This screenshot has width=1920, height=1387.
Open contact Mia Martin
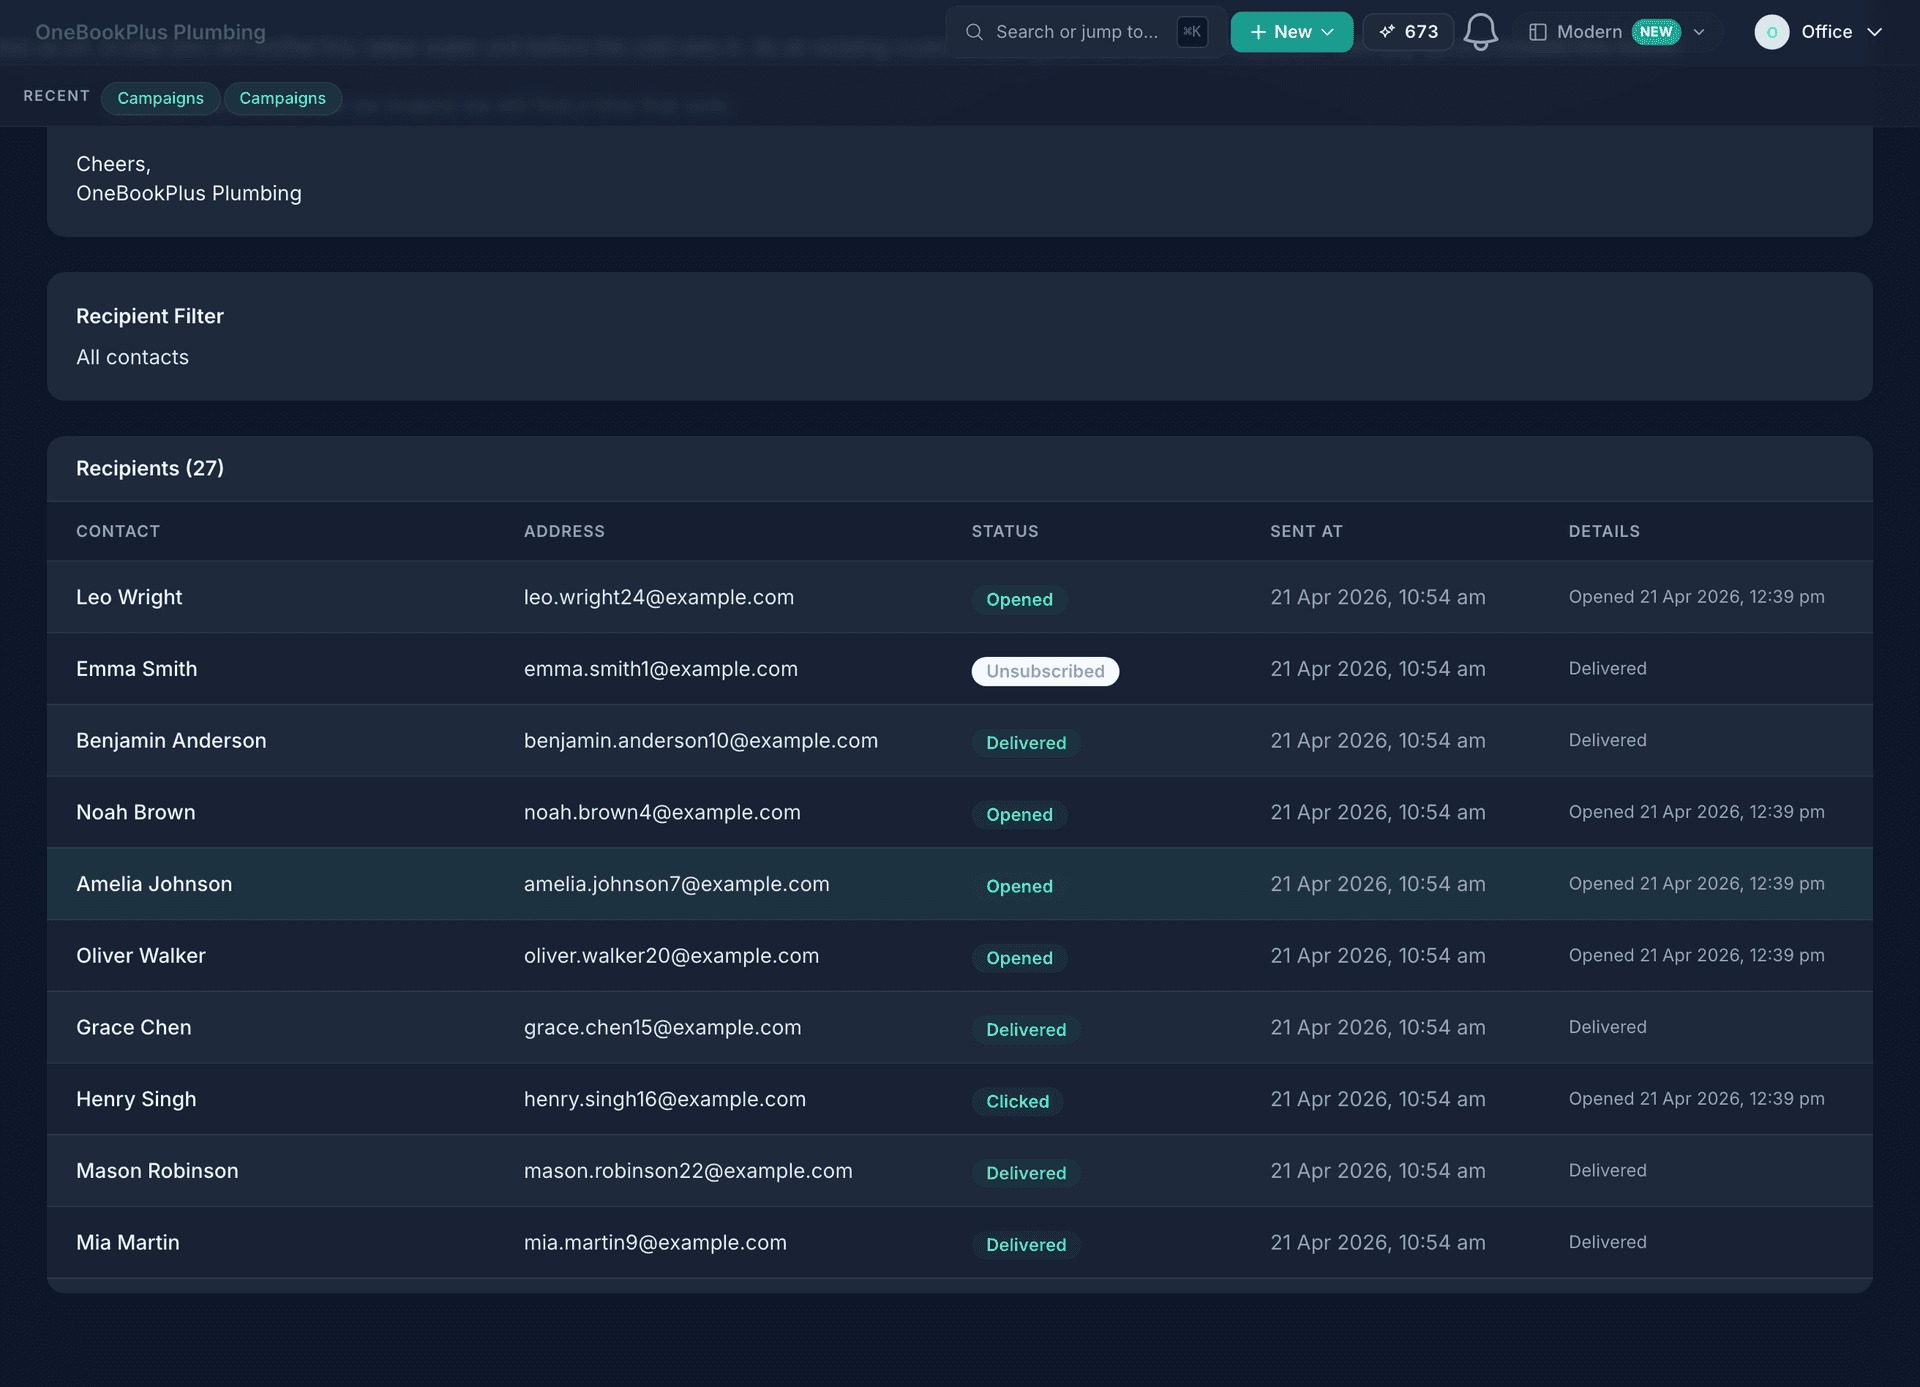128,1242
